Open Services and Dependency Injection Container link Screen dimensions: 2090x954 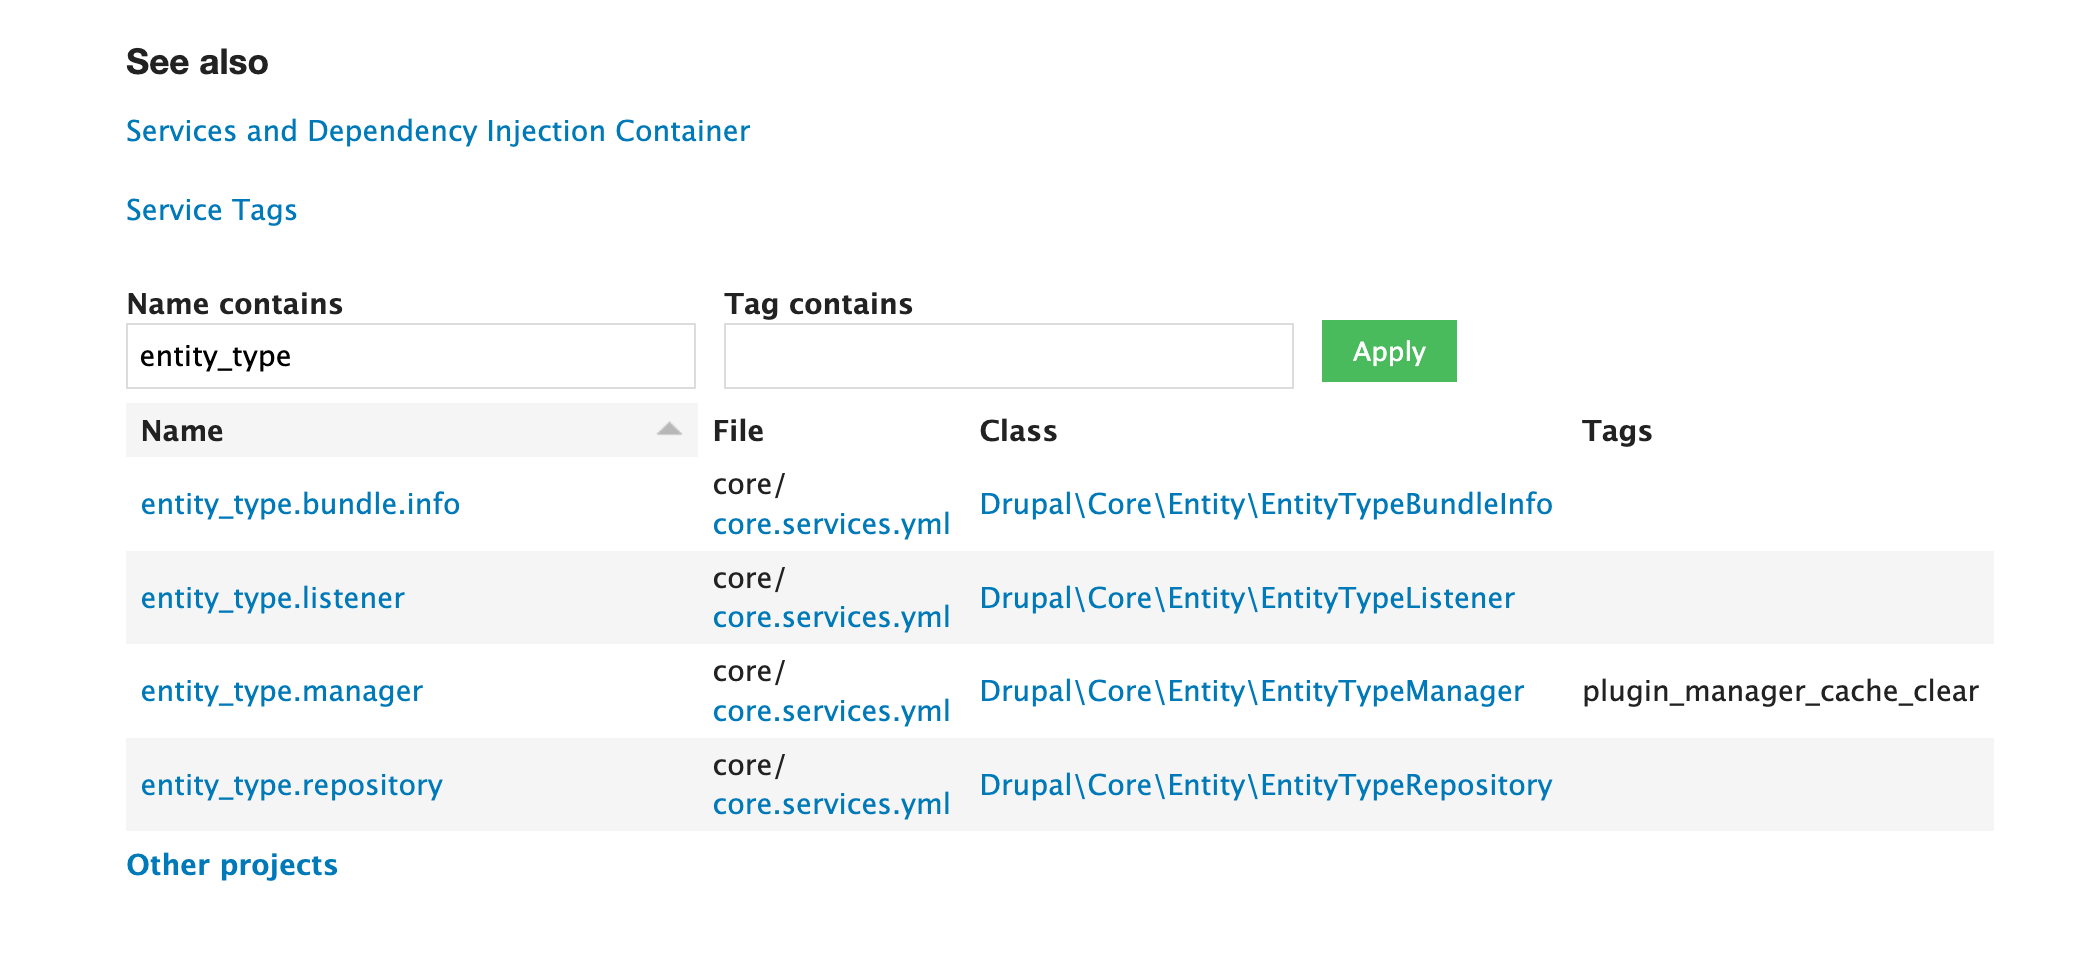pos(438,131)
